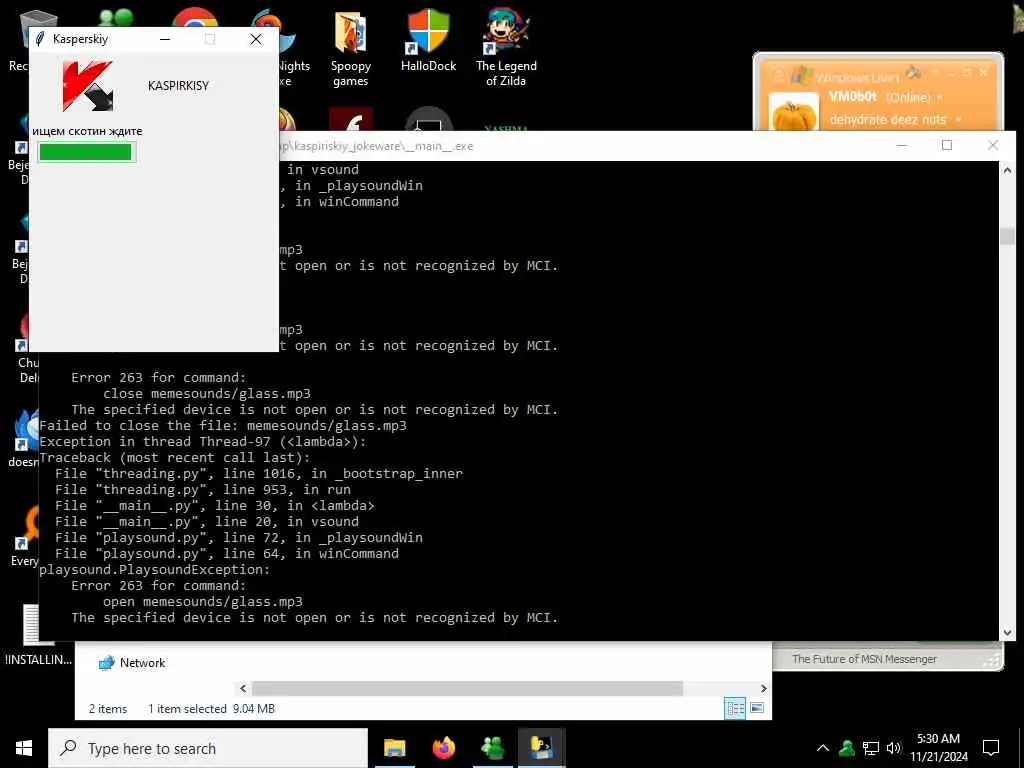
Task: Open the !INSTALLIN... text file icon
Action: point(38,633)
